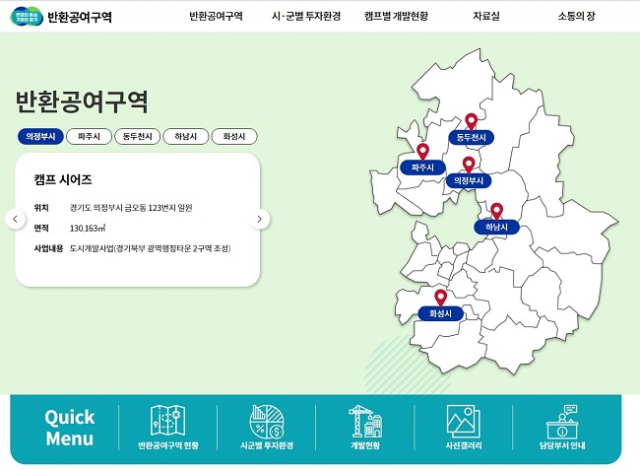Image resolution: width=640 pixels, height=470 pixels.
Task: Open 시군별 투자환경 chart icon
Action: 267,421
